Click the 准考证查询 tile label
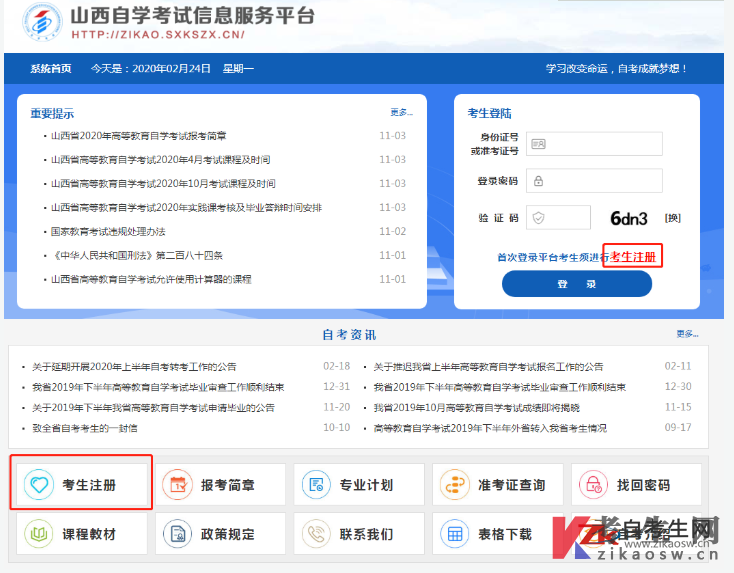Image resolution: width=734 pixels, height=573 pixels. [x=512, y=485]
